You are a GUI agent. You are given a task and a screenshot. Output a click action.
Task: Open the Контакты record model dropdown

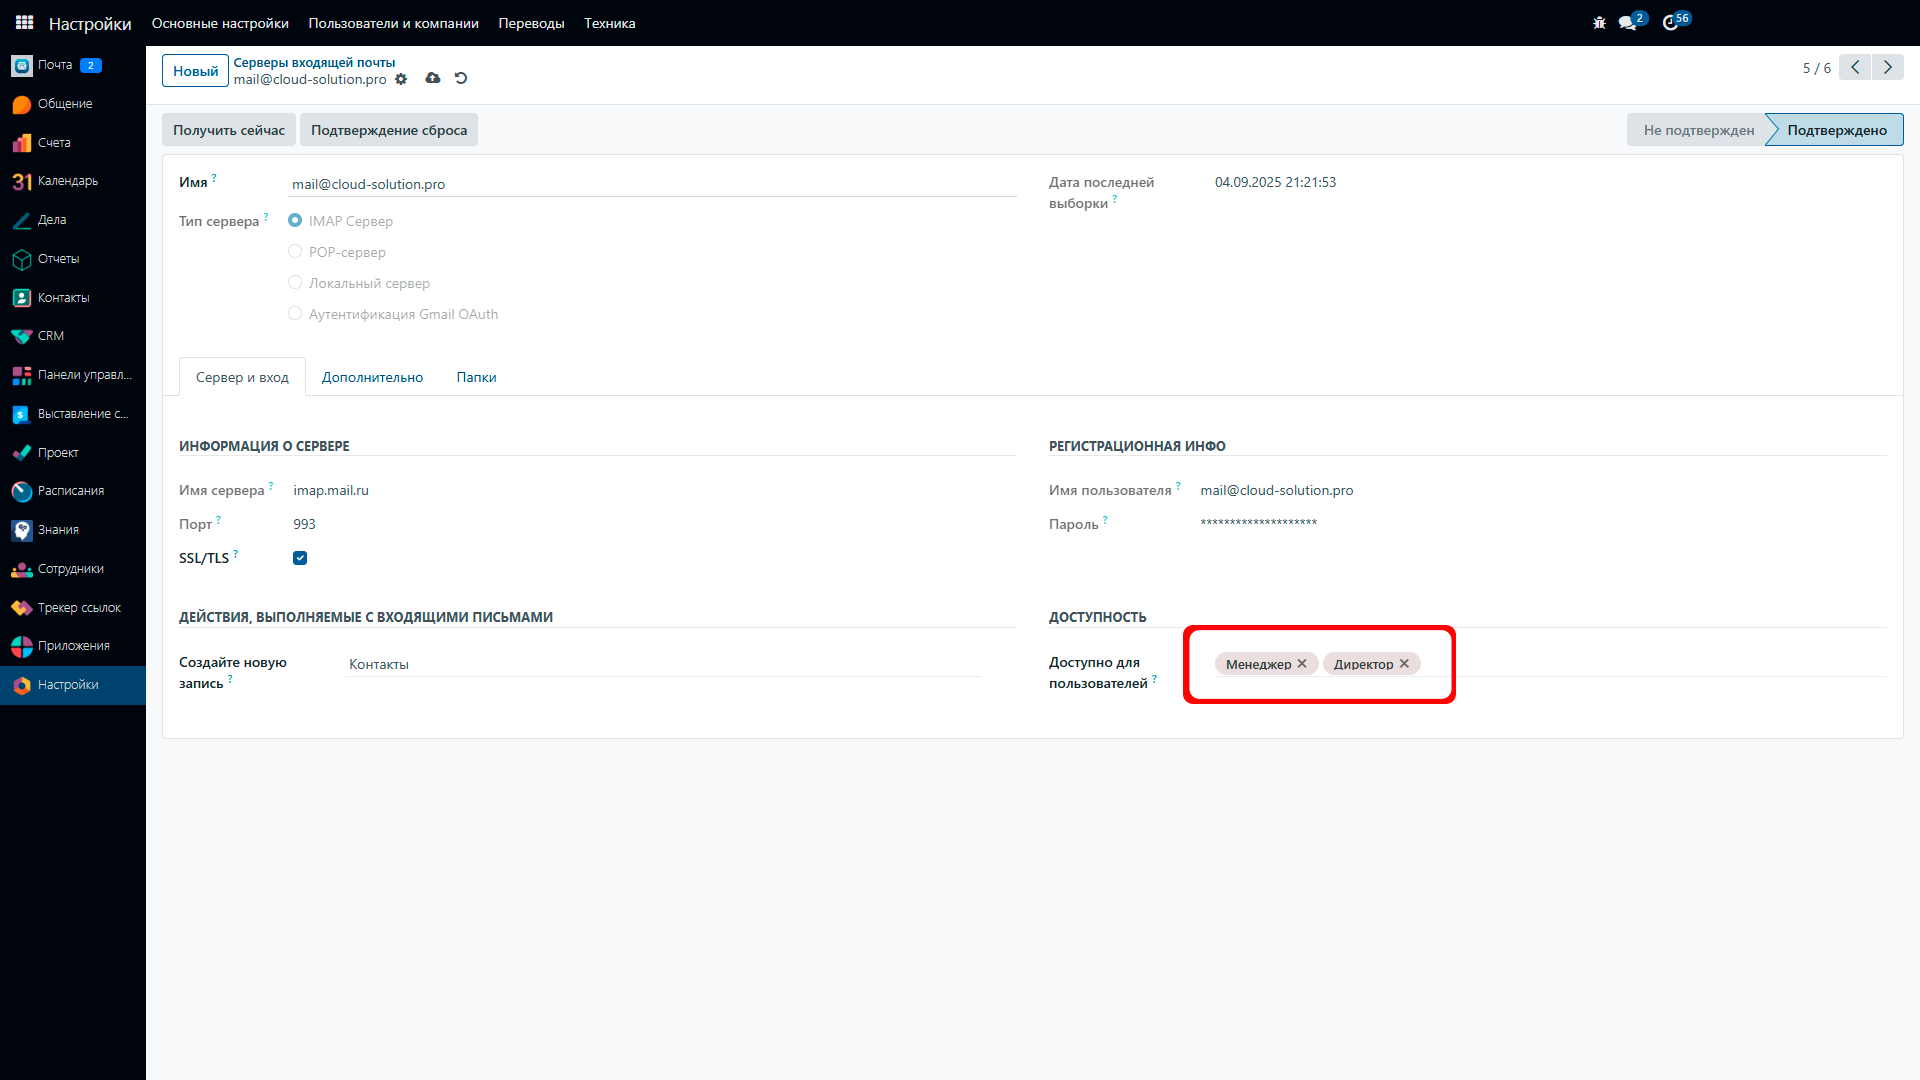point(660,664)
